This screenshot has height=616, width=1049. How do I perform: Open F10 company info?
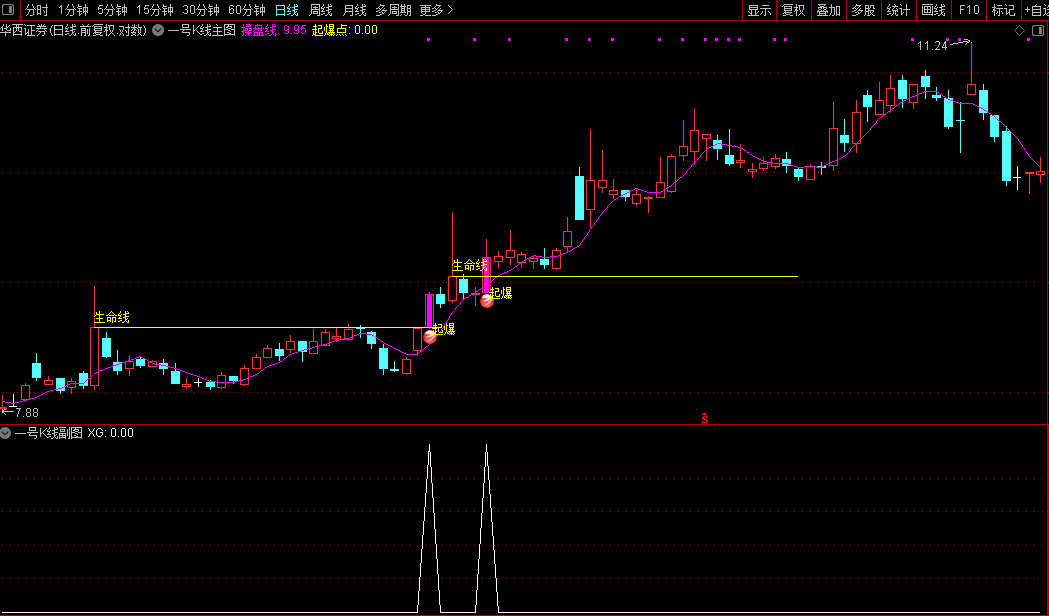pyautogui.click(x=969, y=10)
